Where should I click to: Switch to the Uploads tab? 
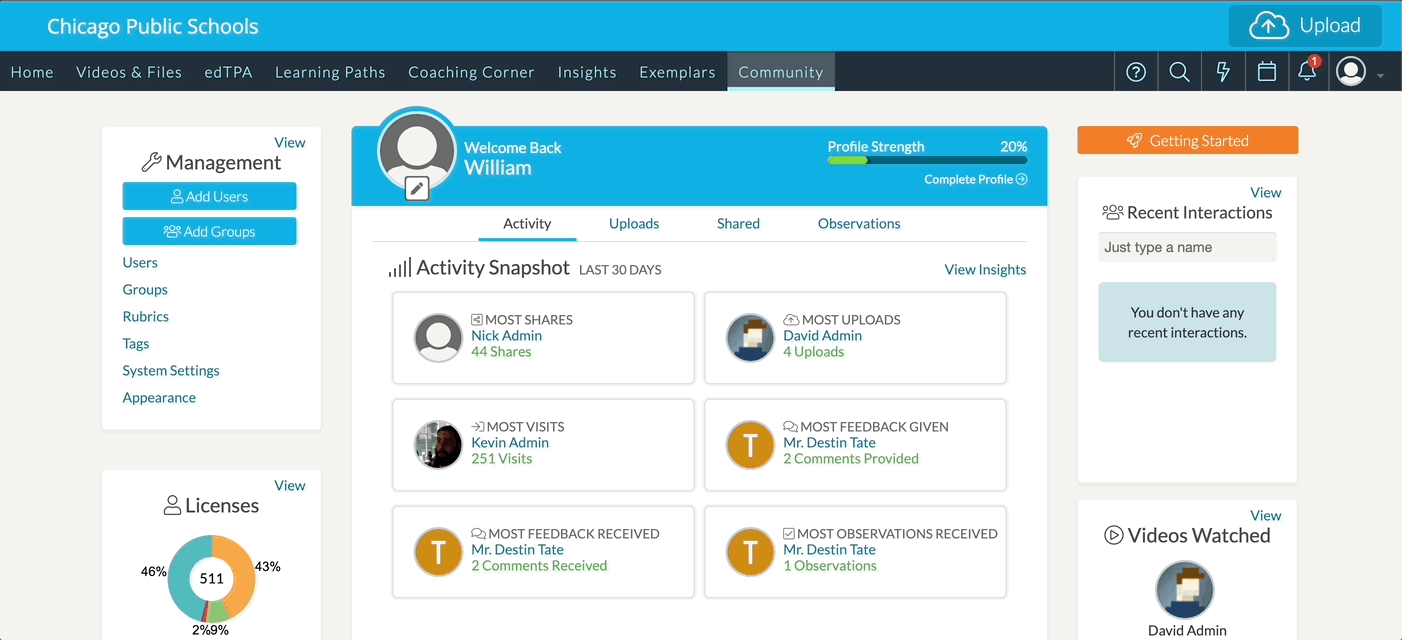pyautogui.click(x=634, y=224)
